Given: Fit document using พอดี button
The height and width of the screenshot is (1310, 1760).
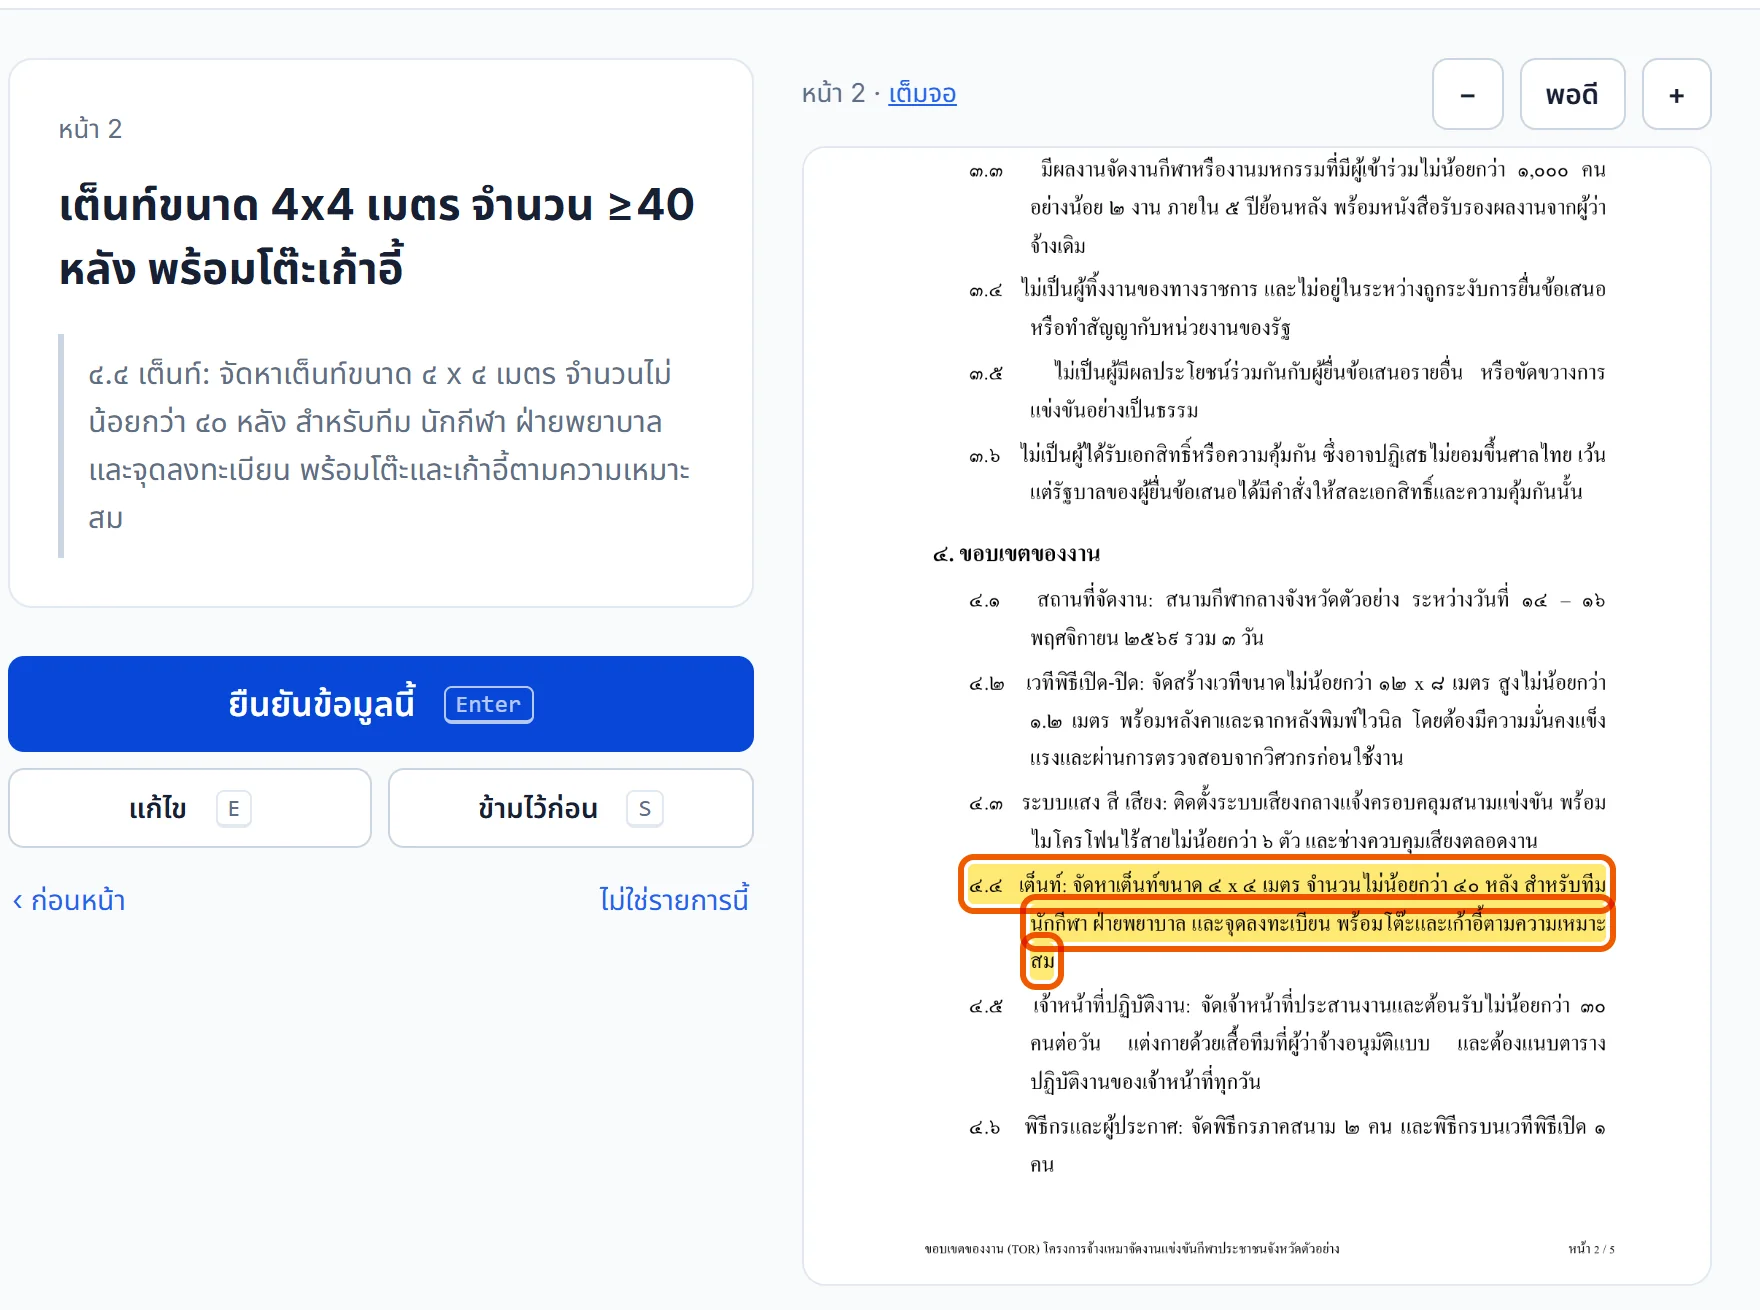Looking at the screenshot, I should pos(1572,94).
